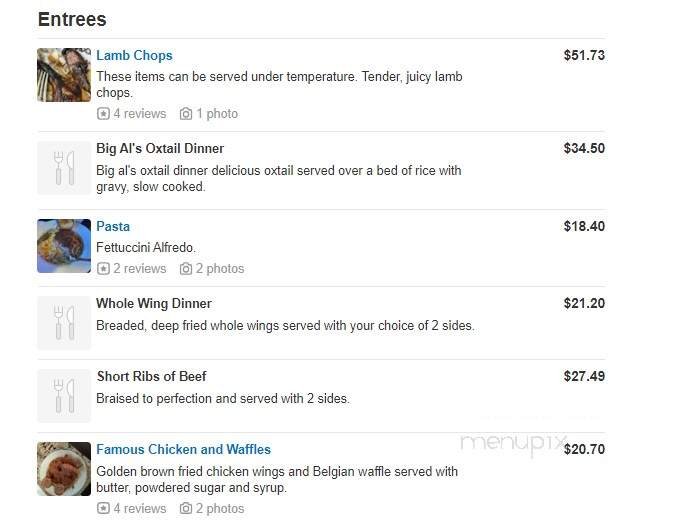693x525 pixels.
Task: Click the Lamb Chops price $51.73
Action: (x=584, y=55)
